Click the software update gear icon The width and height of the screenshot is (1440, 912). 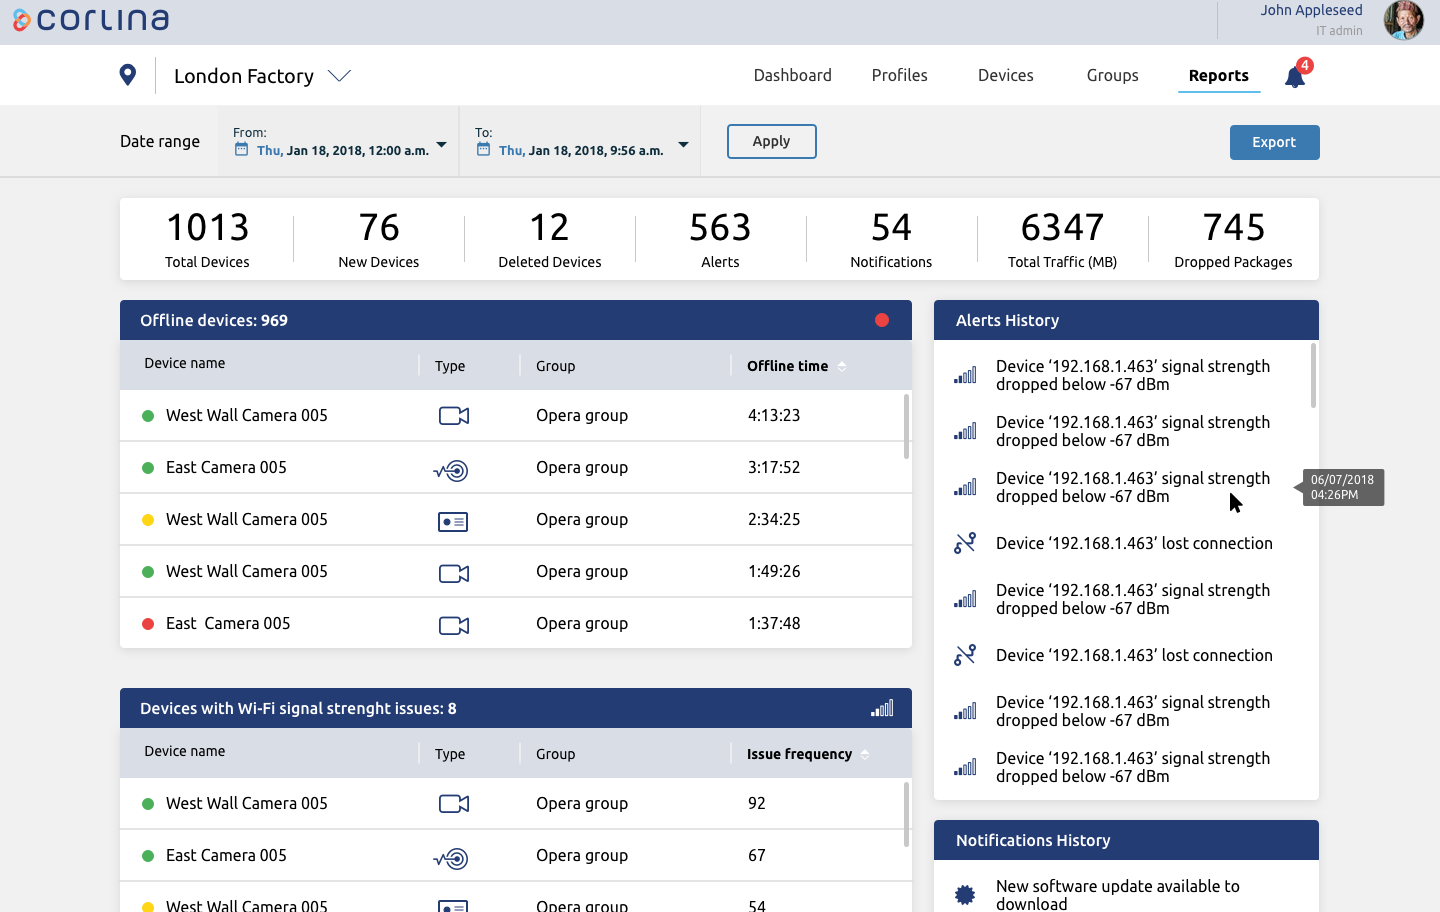(x=965, y=895)
